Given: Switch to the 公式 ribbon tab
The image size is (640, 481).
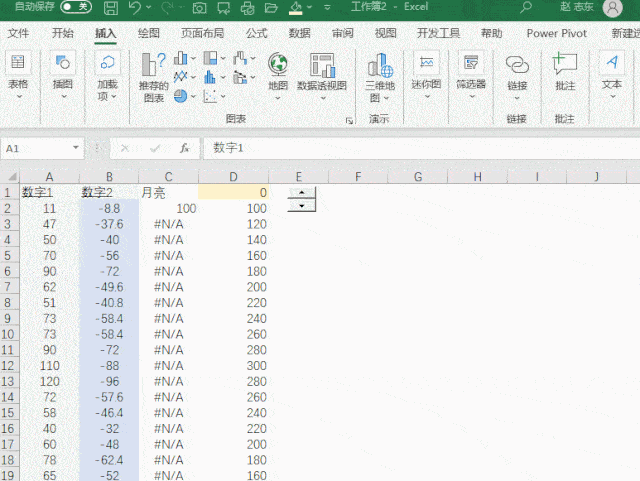Looking at the screenshot, I should 256,33.
